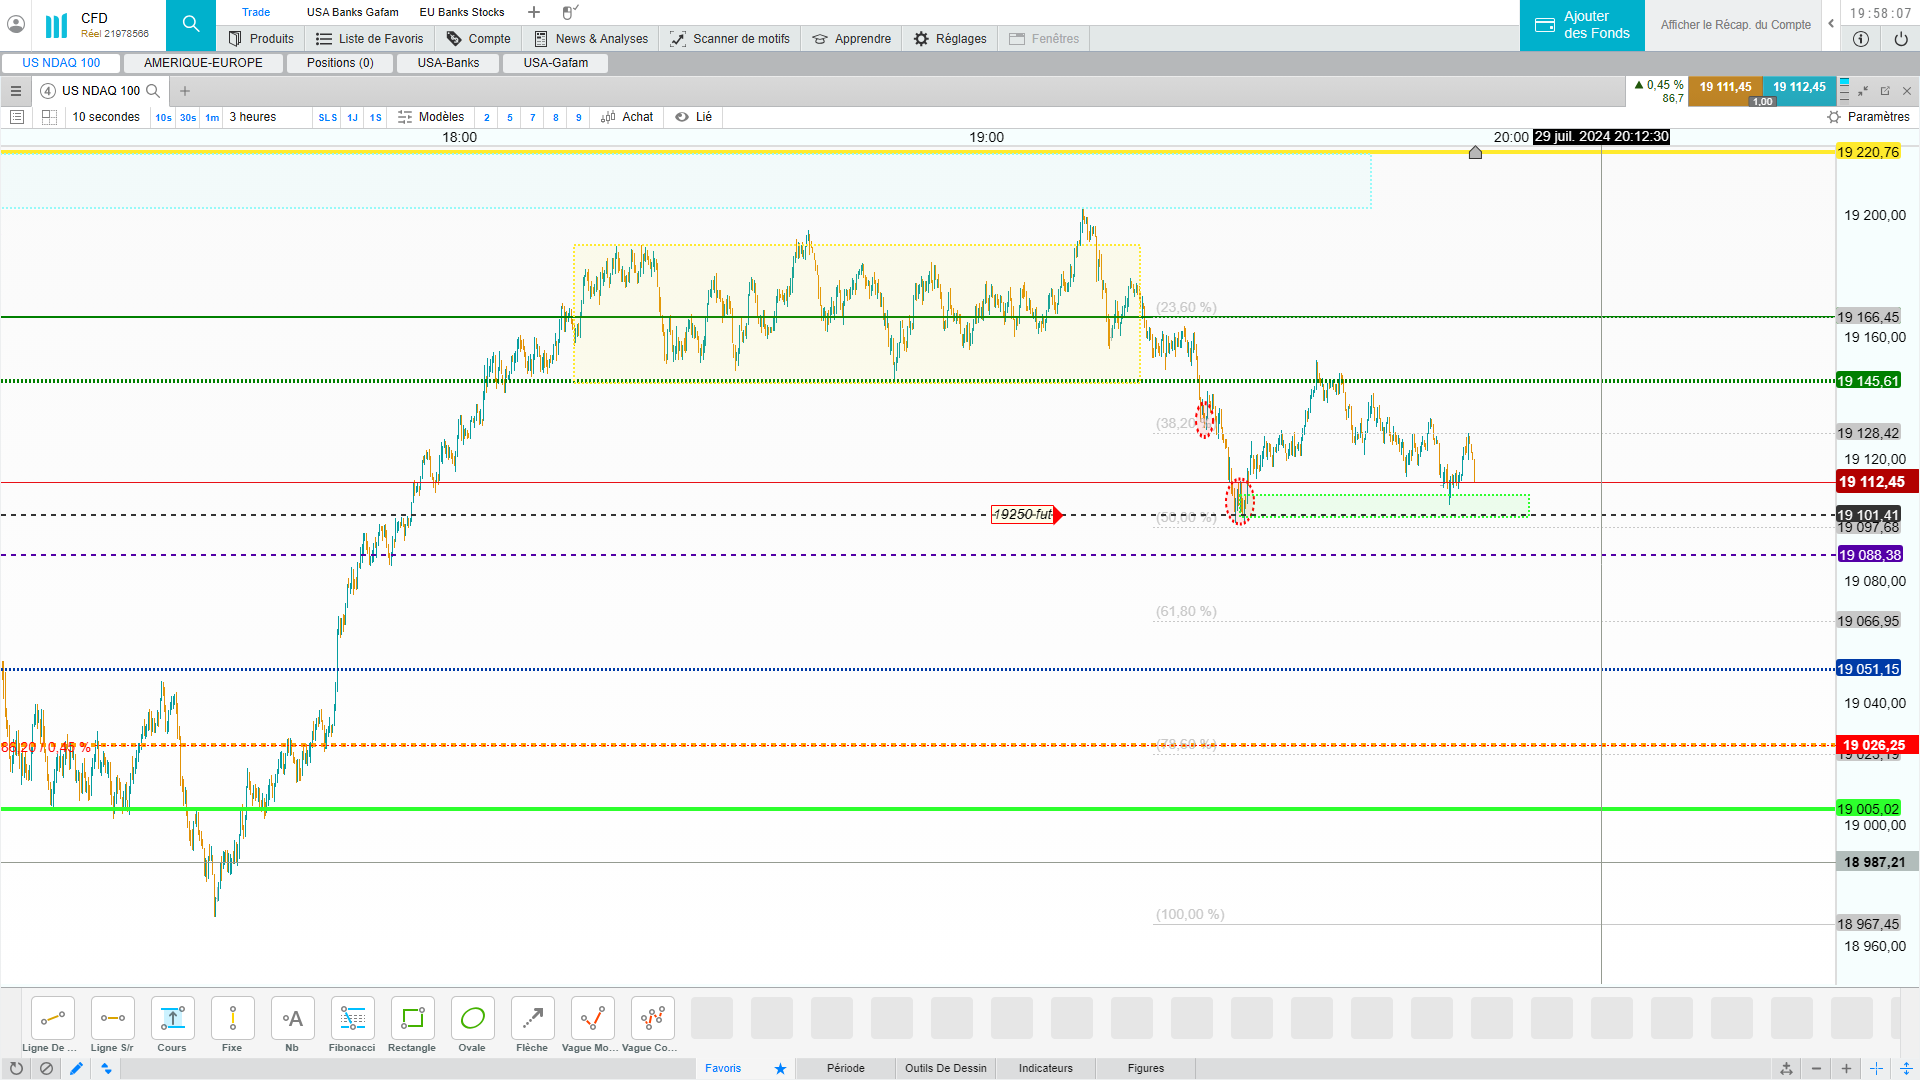
Task: Click the blue pencil edit icon
Action: [76, 1068]
